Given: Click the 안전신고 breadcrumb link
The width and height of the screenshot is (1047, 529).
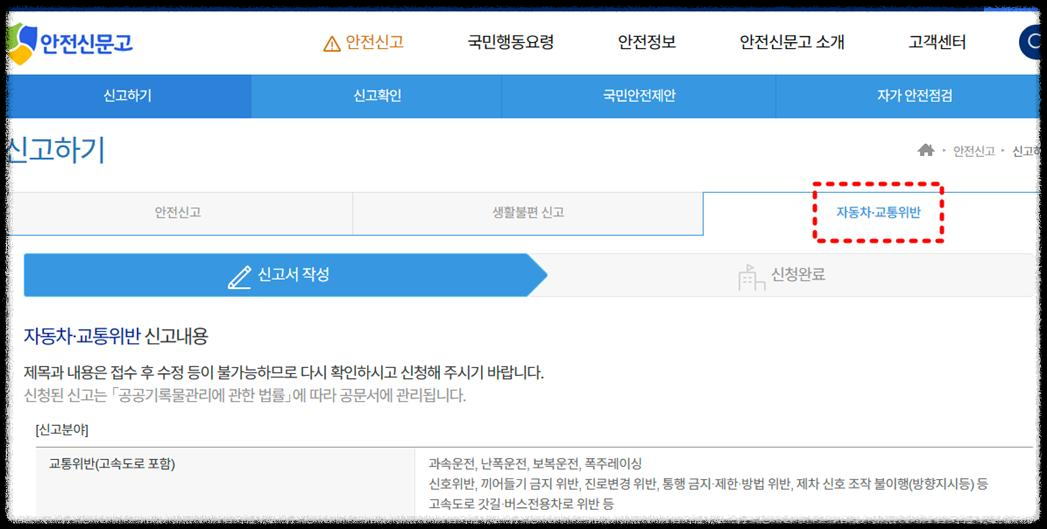Looking at the screenshot, I should tap(974, 151).
